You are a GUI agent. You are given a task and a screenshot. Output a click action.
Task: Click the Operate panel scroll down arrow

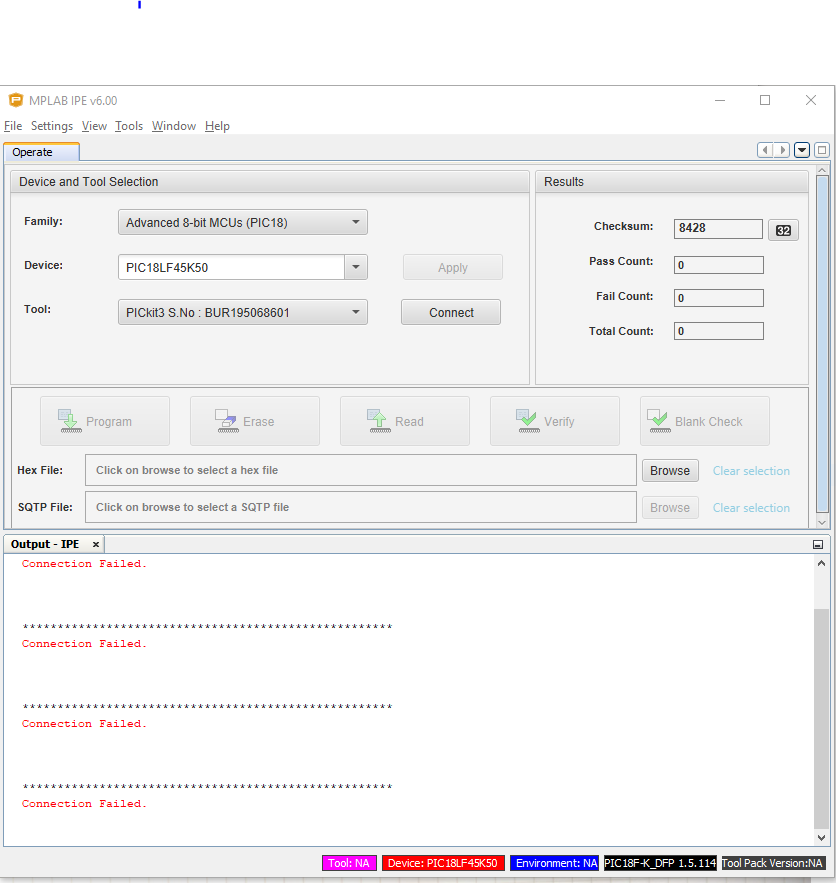[x=822, y=522]
